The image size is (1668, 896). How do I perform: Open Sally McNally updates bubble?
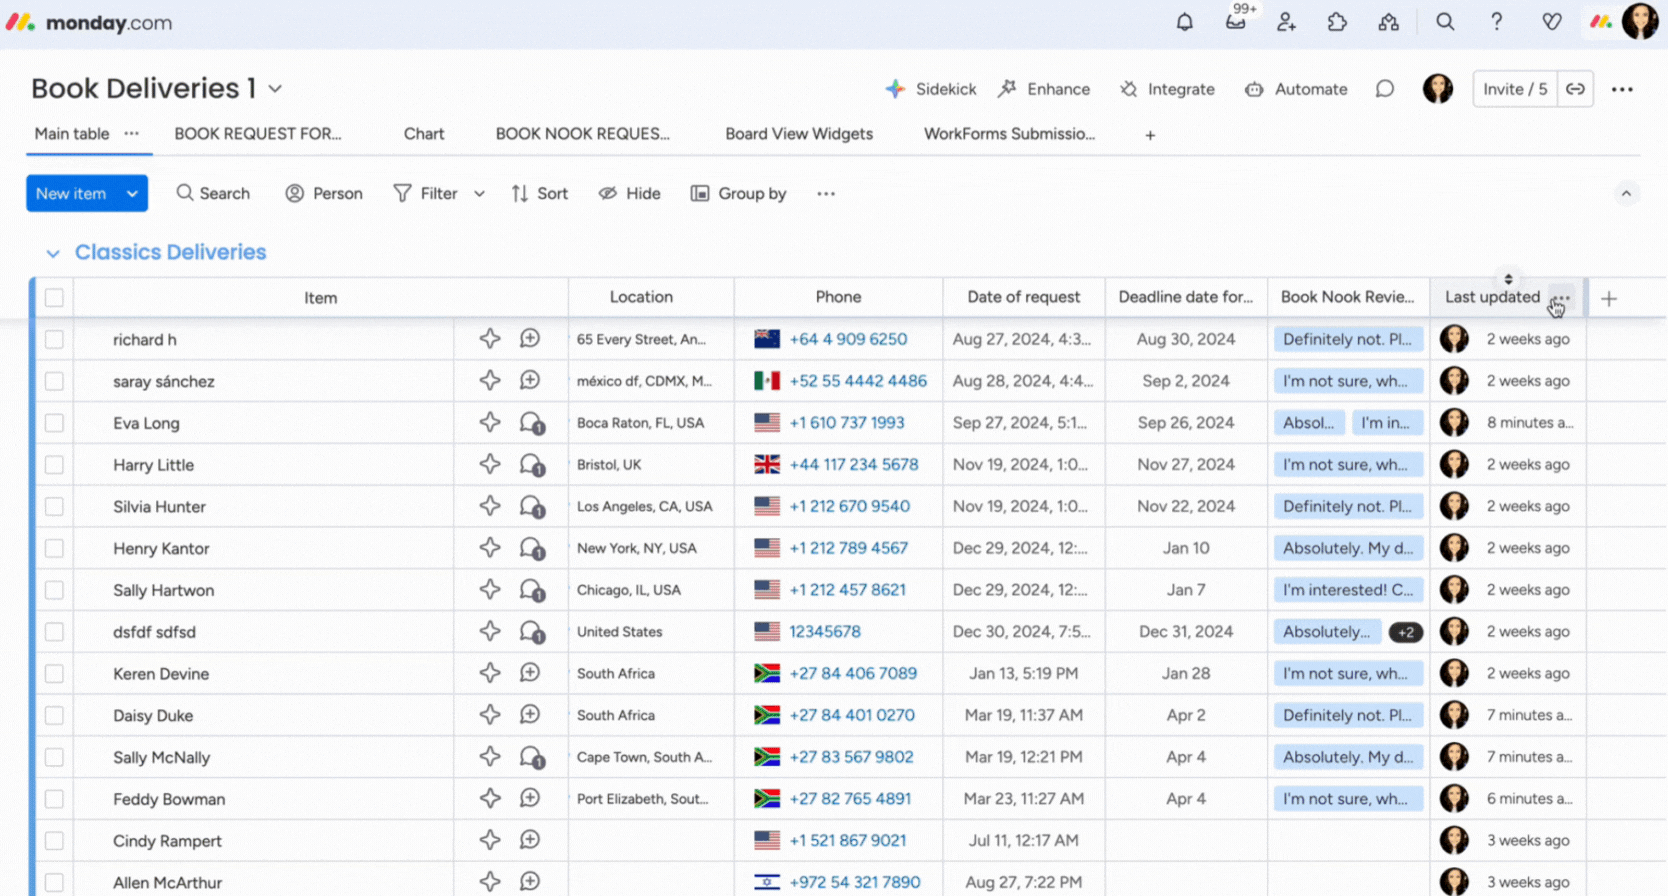point(531,757)
